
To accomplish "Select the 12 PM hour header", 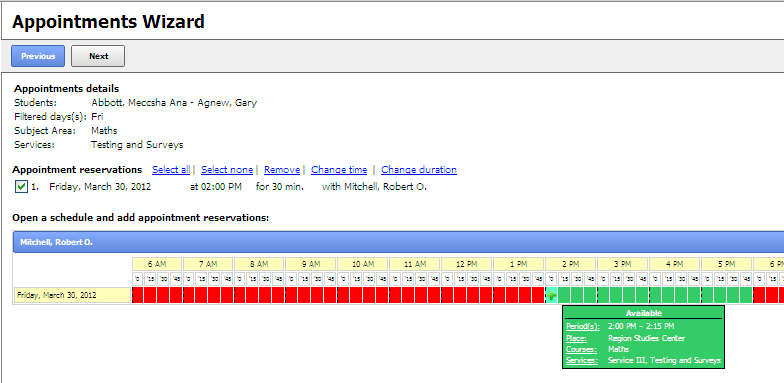I will click(466, 264).
